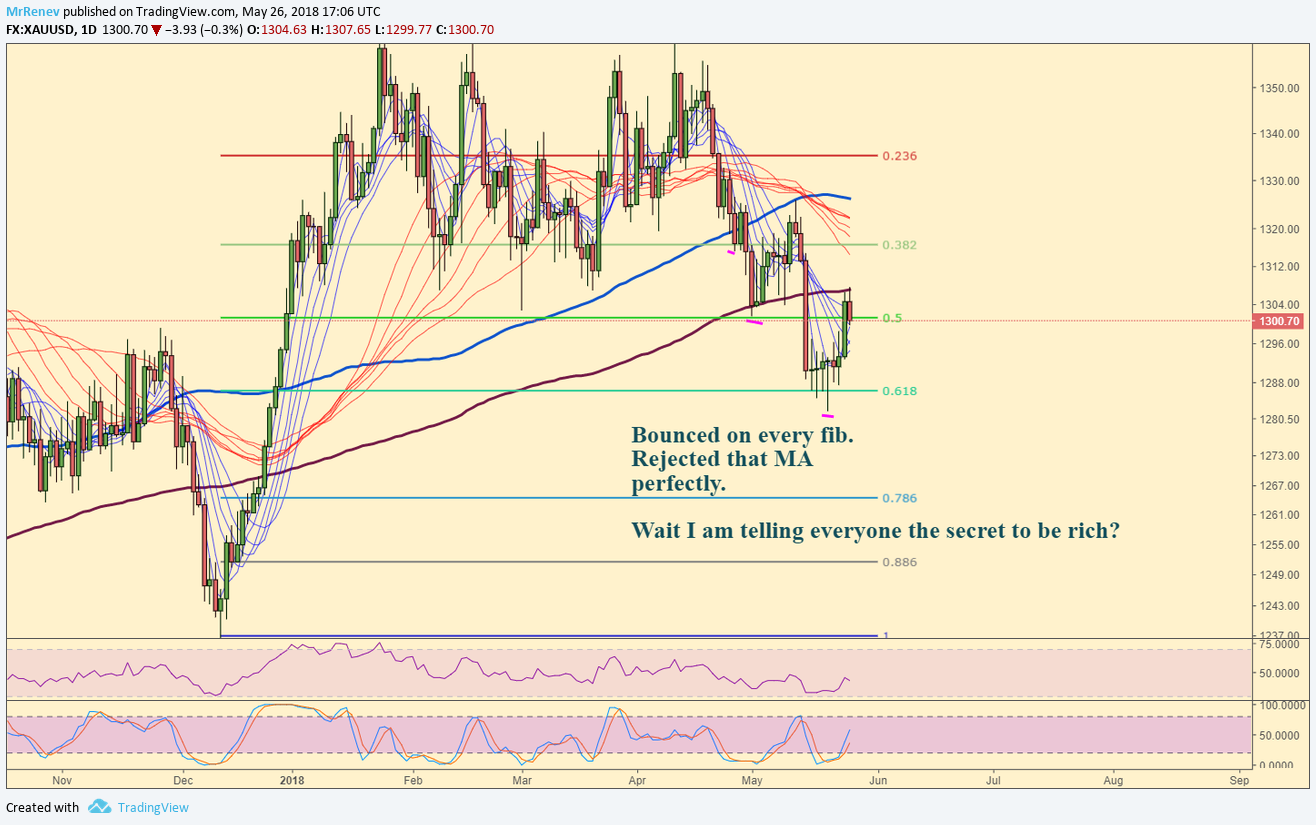This screenshot has height=825, width=1316.
Task: Click the TradingView logo icon at bottom
Action: [x=98, y=807]
